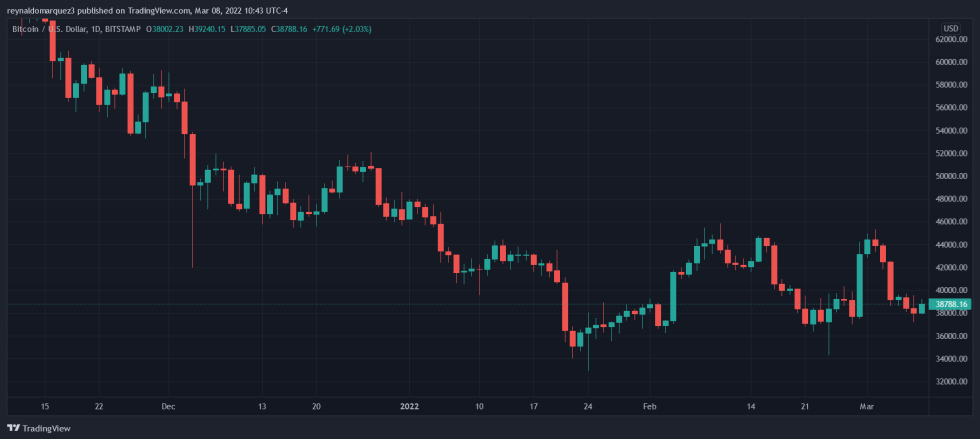Click the Mar label on time axis

point(867,406)
